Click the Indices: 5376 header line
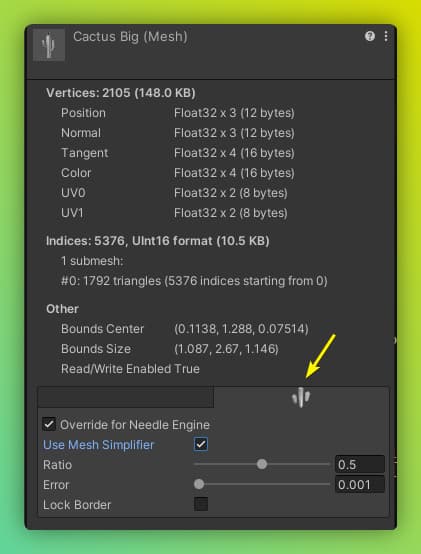The height and width of the screenshot is (554, 421). [158, 241]
